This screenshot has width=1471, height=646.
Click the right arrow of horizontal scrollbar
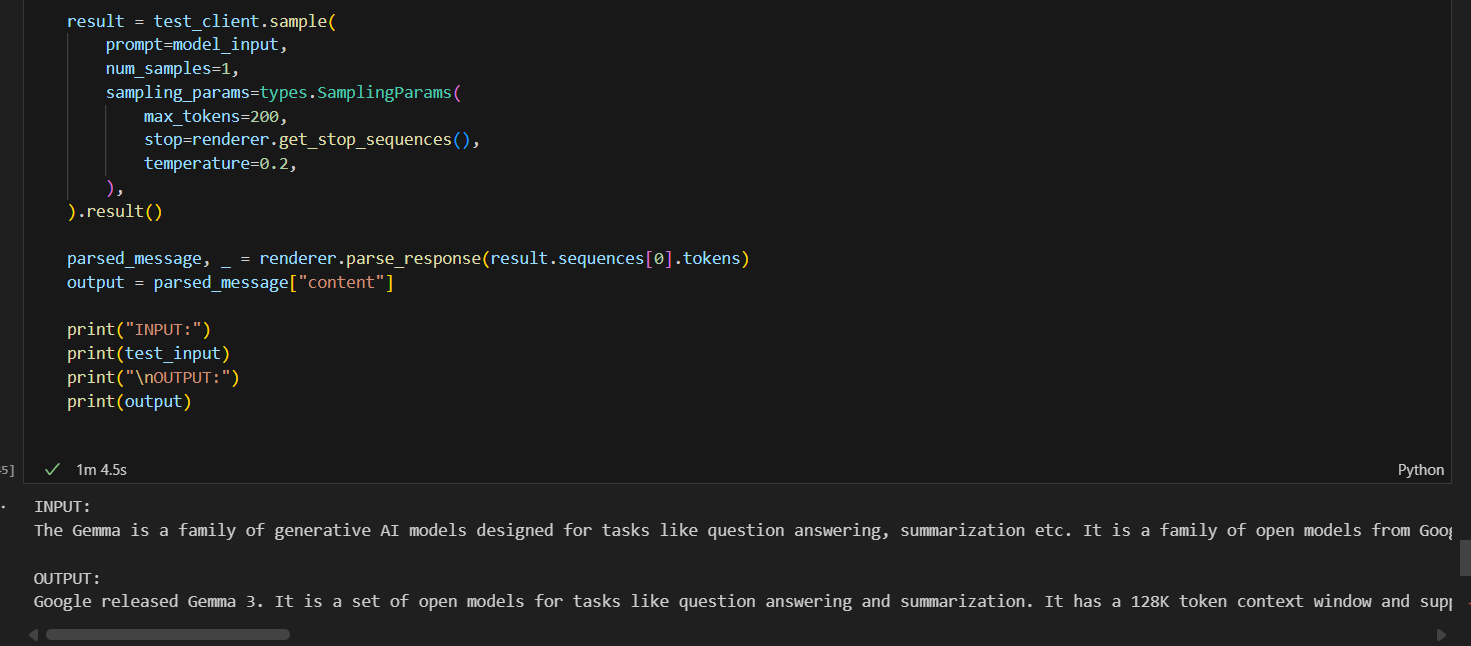pos(1441,634)
